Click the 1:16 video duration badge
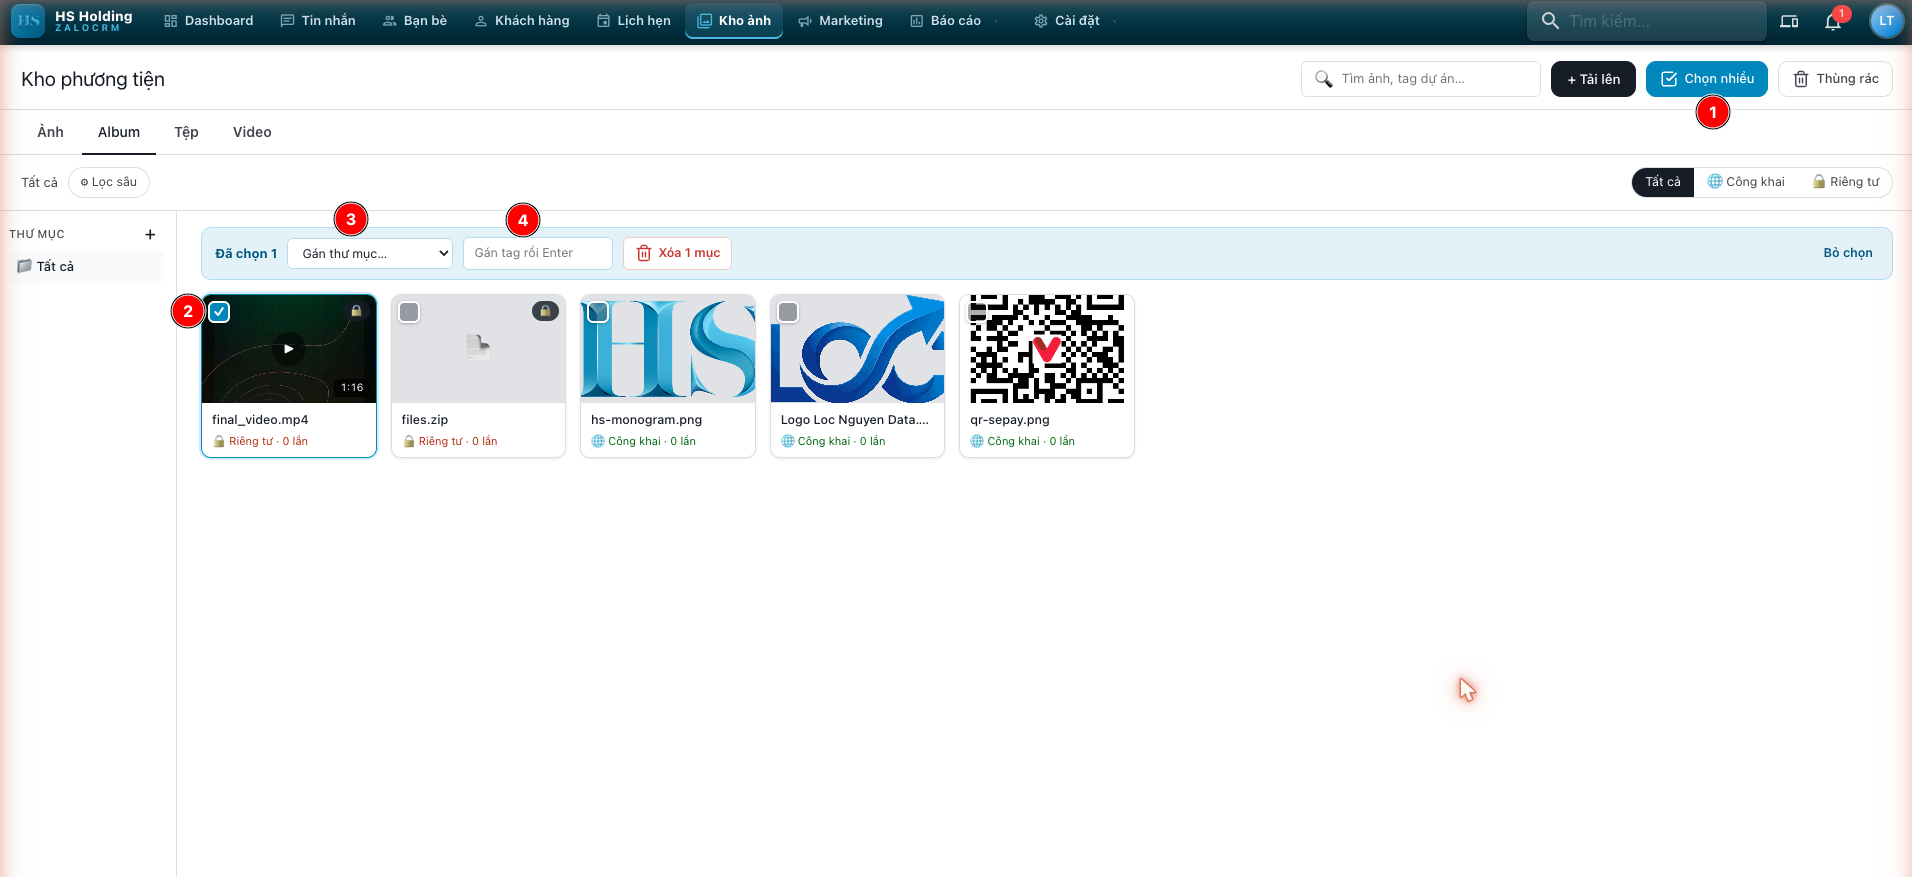The width and height of the screenshot is (1912, 877). coord(352,388)
